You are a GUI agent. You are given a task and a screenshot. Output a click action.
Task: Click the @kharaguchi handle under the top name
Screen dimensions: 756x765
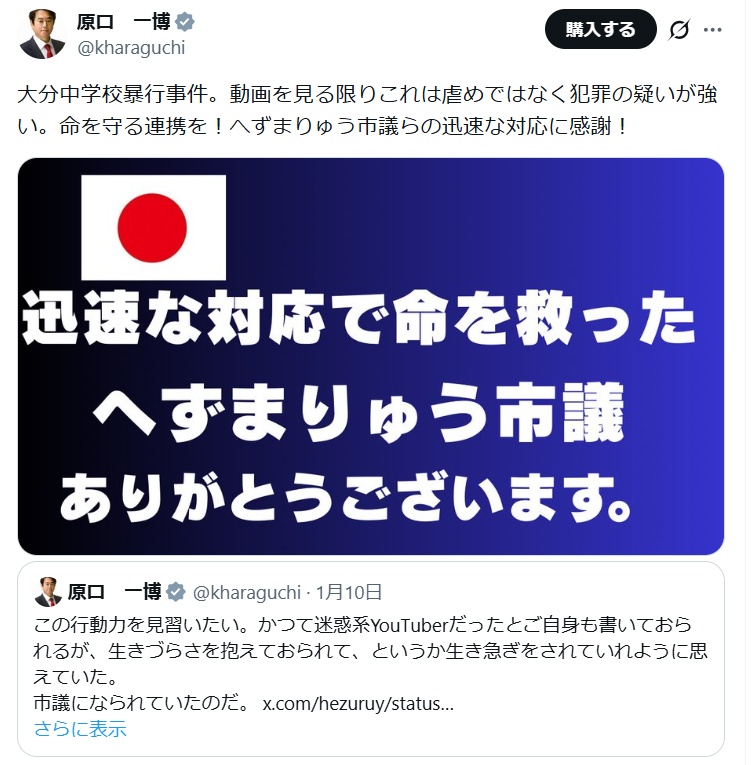(x=131, y=48)
